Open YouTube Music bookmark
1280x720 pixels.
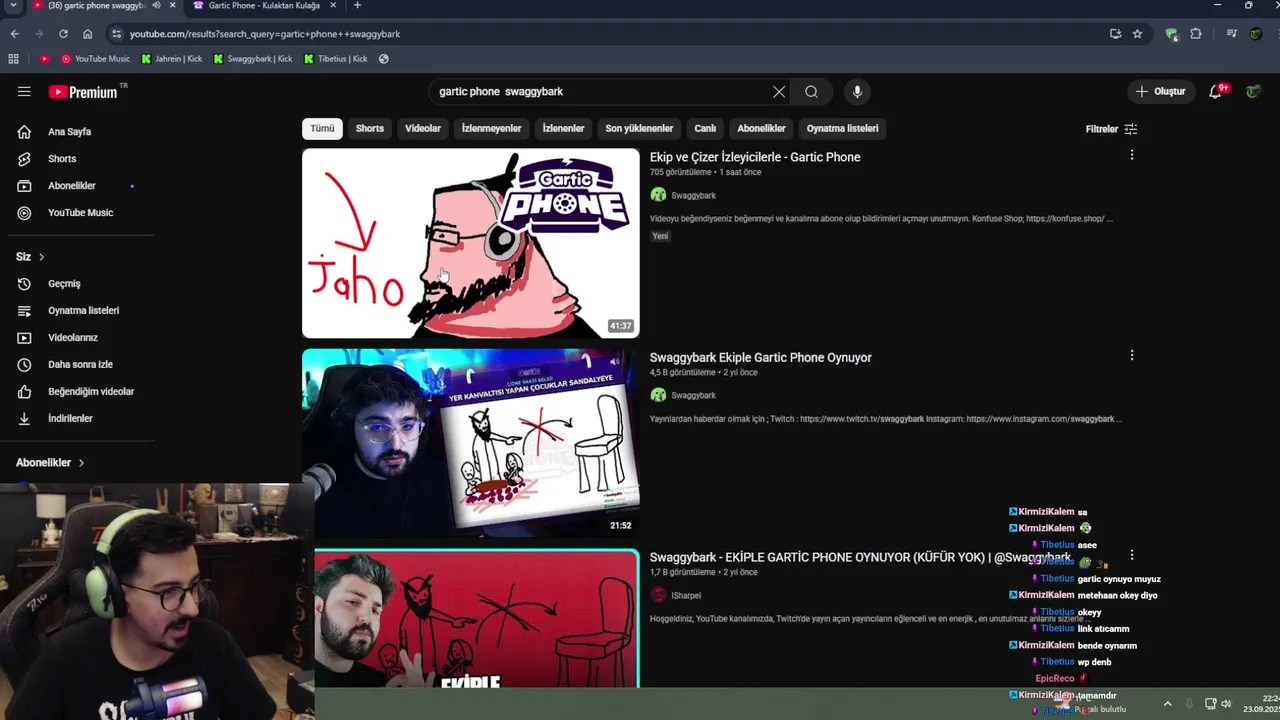coord(96,59)
